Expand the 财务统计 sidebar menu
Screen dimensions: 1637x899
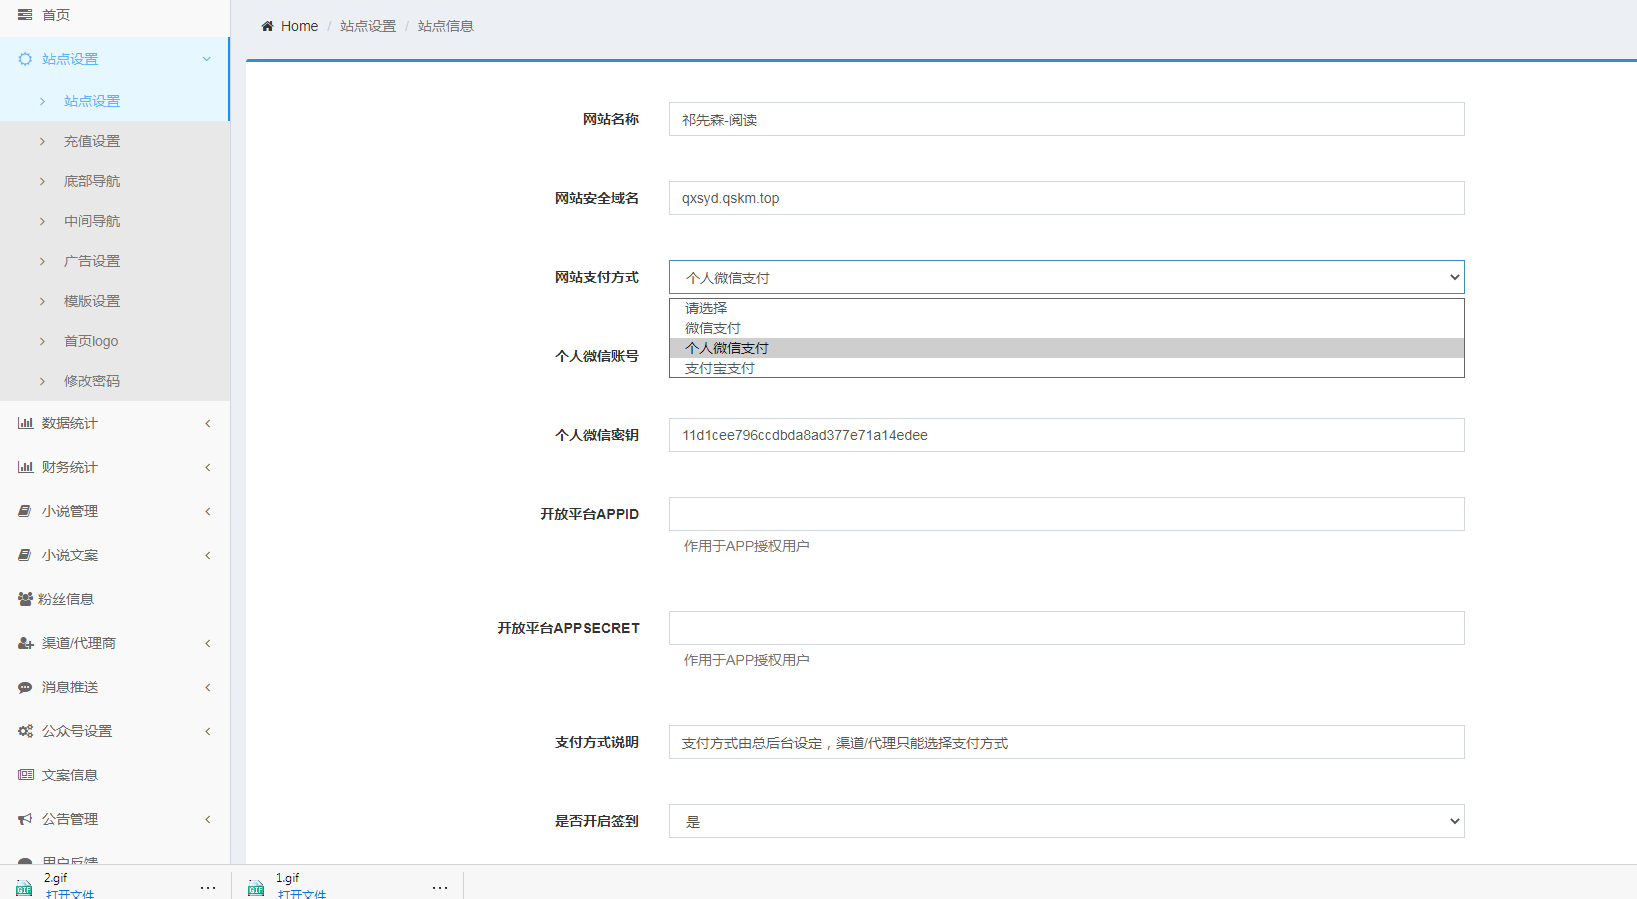coord(114,467)
